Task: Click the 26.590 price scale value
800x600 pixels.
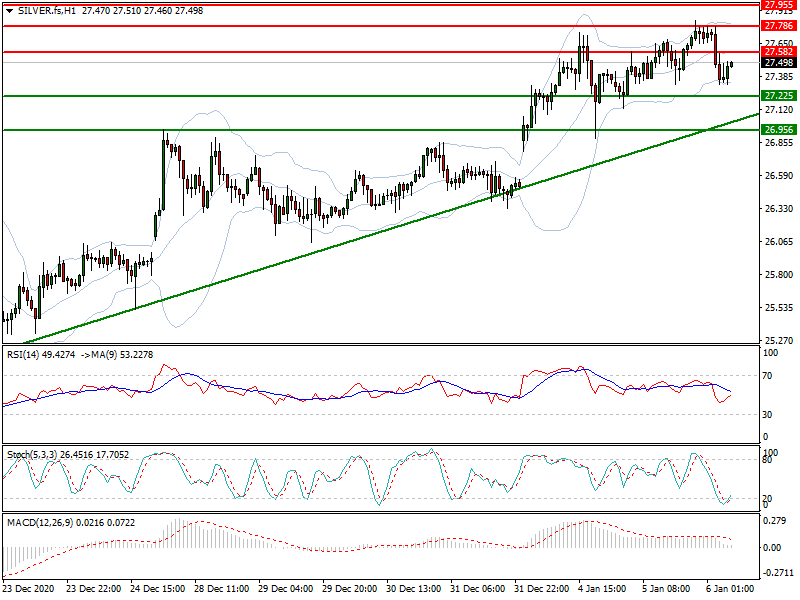Action: [x=779, y=176]
